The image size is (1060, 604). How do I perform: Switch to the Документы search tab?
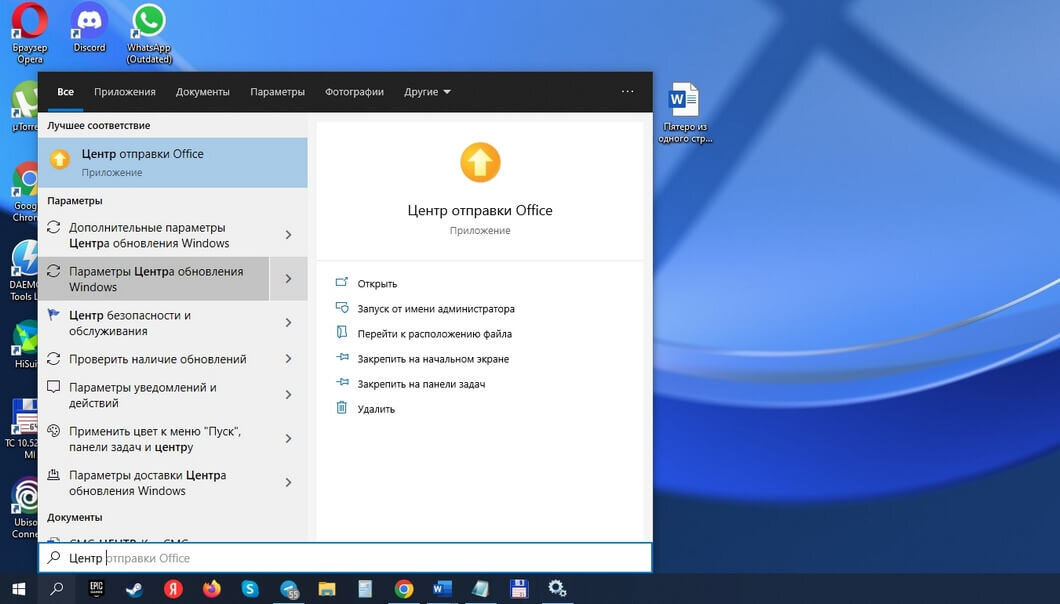click(203, 92)
